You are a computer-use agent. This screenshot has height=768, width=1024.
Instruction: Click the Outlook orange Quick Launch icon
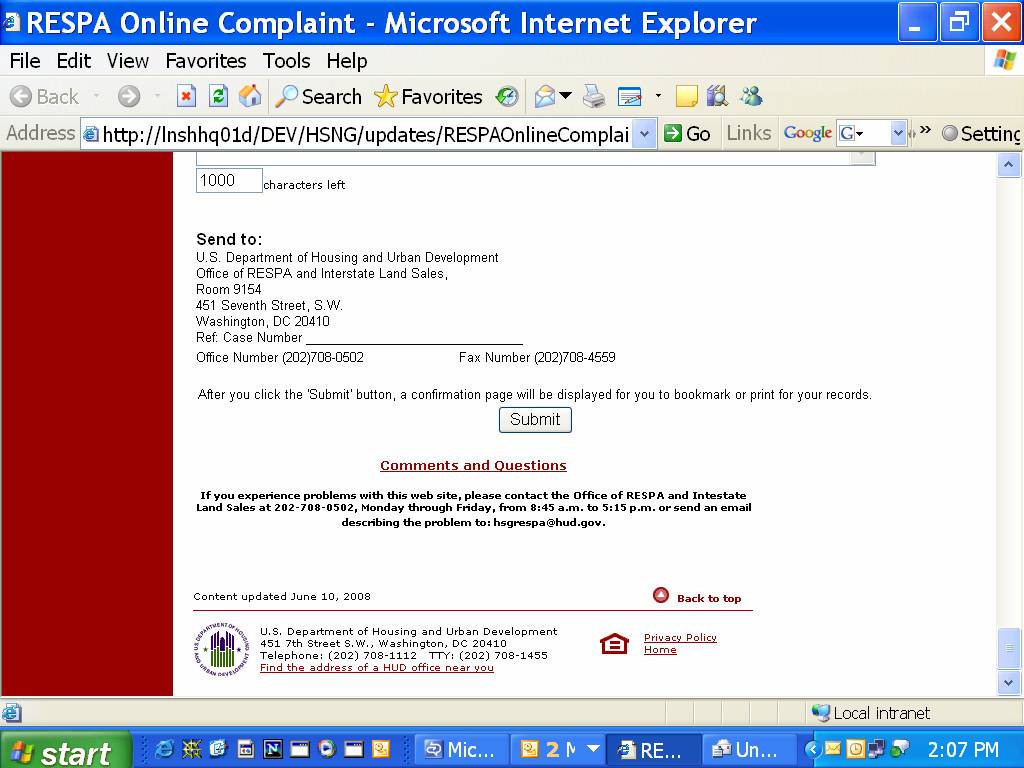(x=381, y=749)
